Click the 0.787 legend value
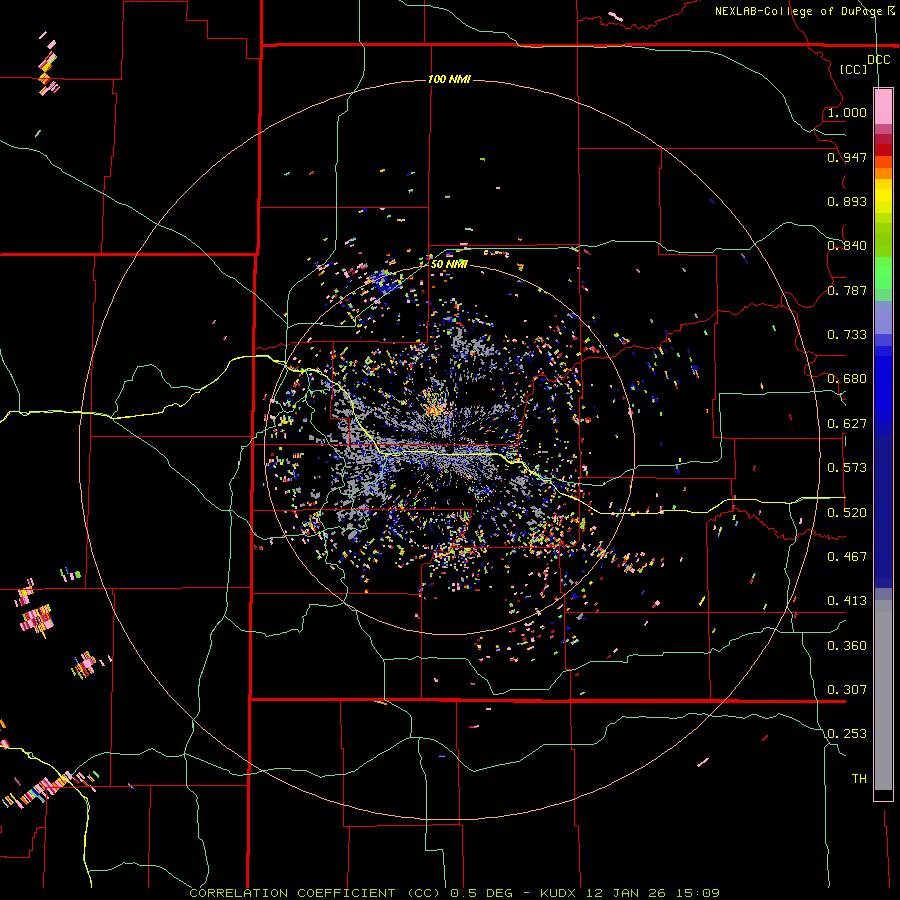 pyautogui.click(x=847, y=290)
